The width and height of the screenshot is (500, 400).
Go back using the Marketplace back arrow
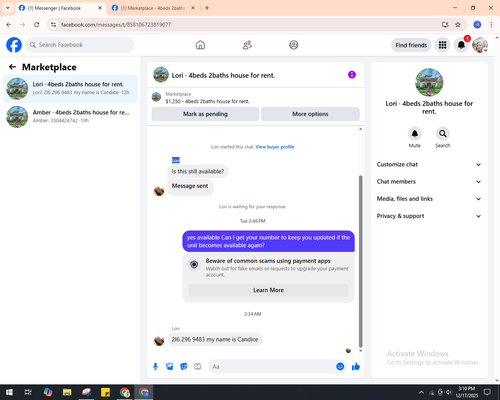[x=12, y=67]
